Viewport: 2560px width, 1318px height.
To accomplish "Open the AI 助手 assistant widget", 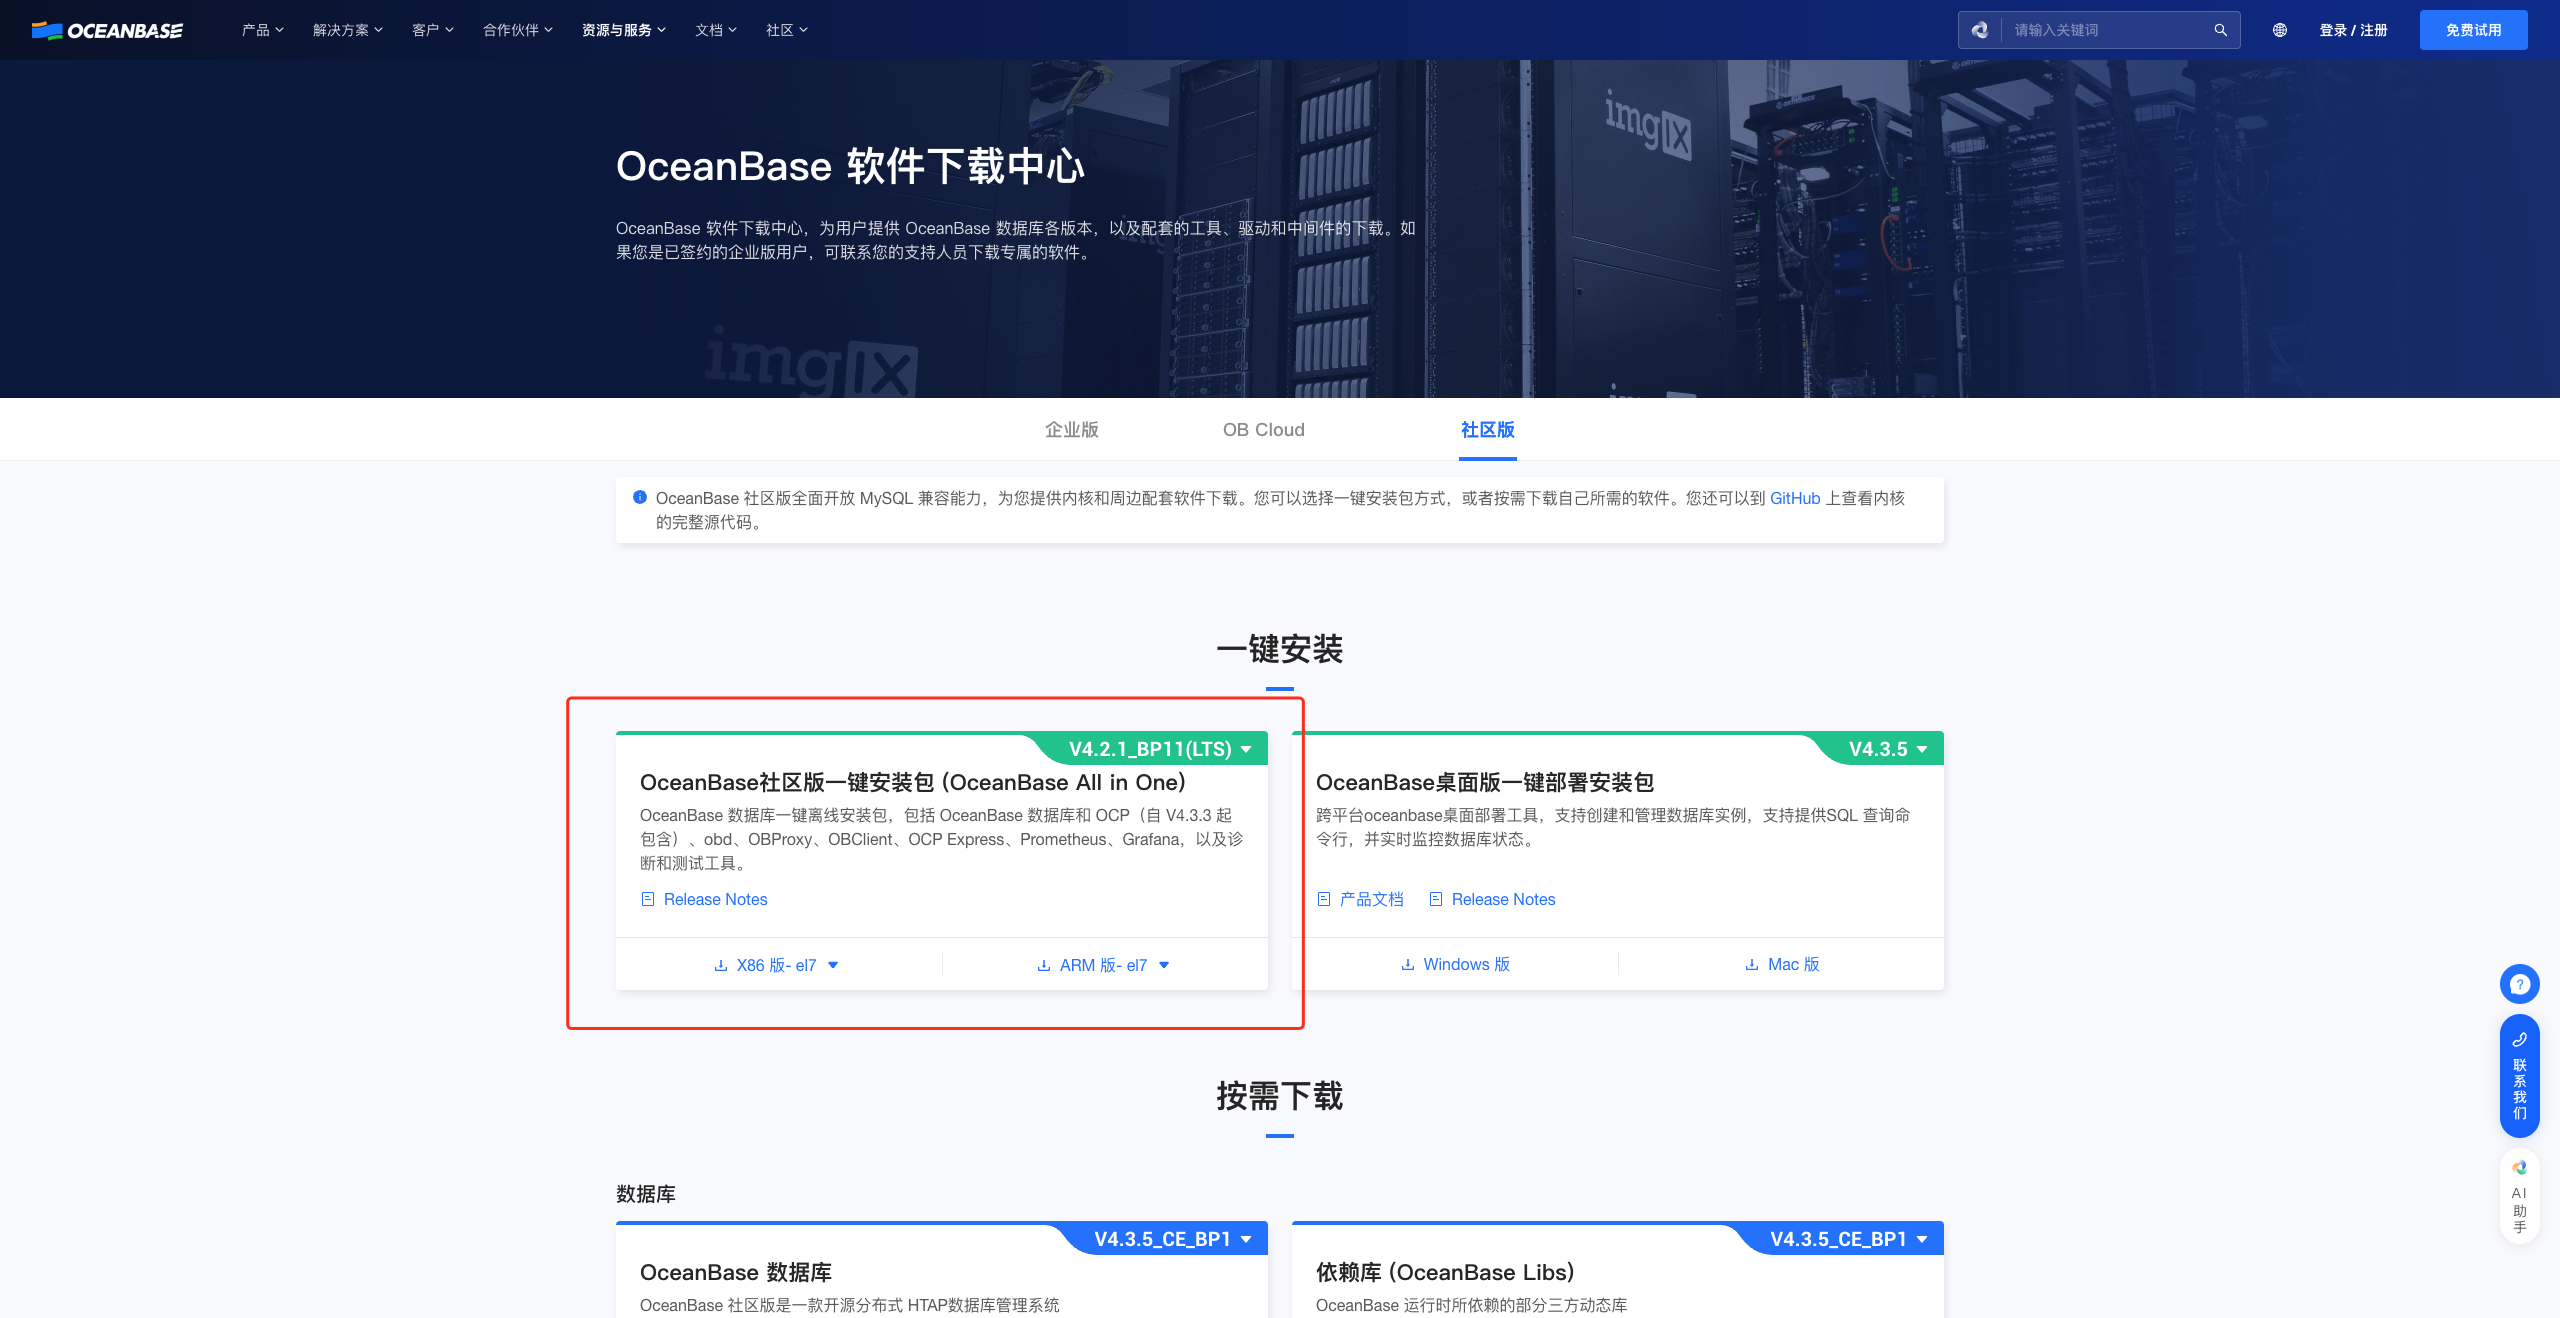I will pyautogui.click(x=2519, y=1197).
